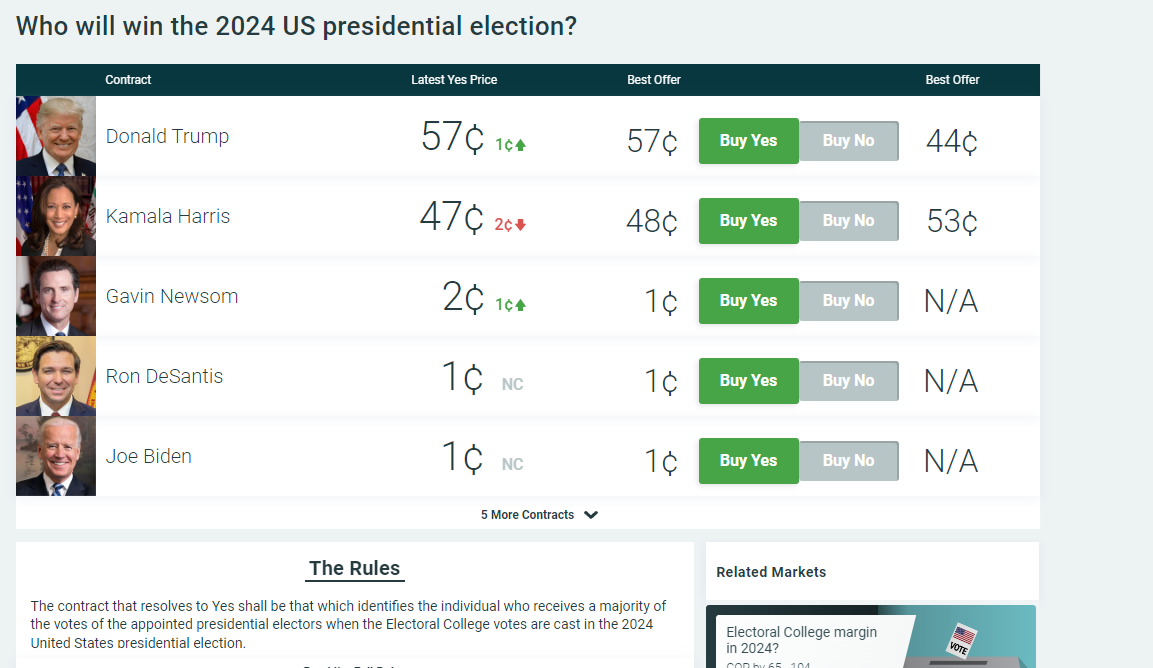Buy No on Donald Trump

click(848, 141)
